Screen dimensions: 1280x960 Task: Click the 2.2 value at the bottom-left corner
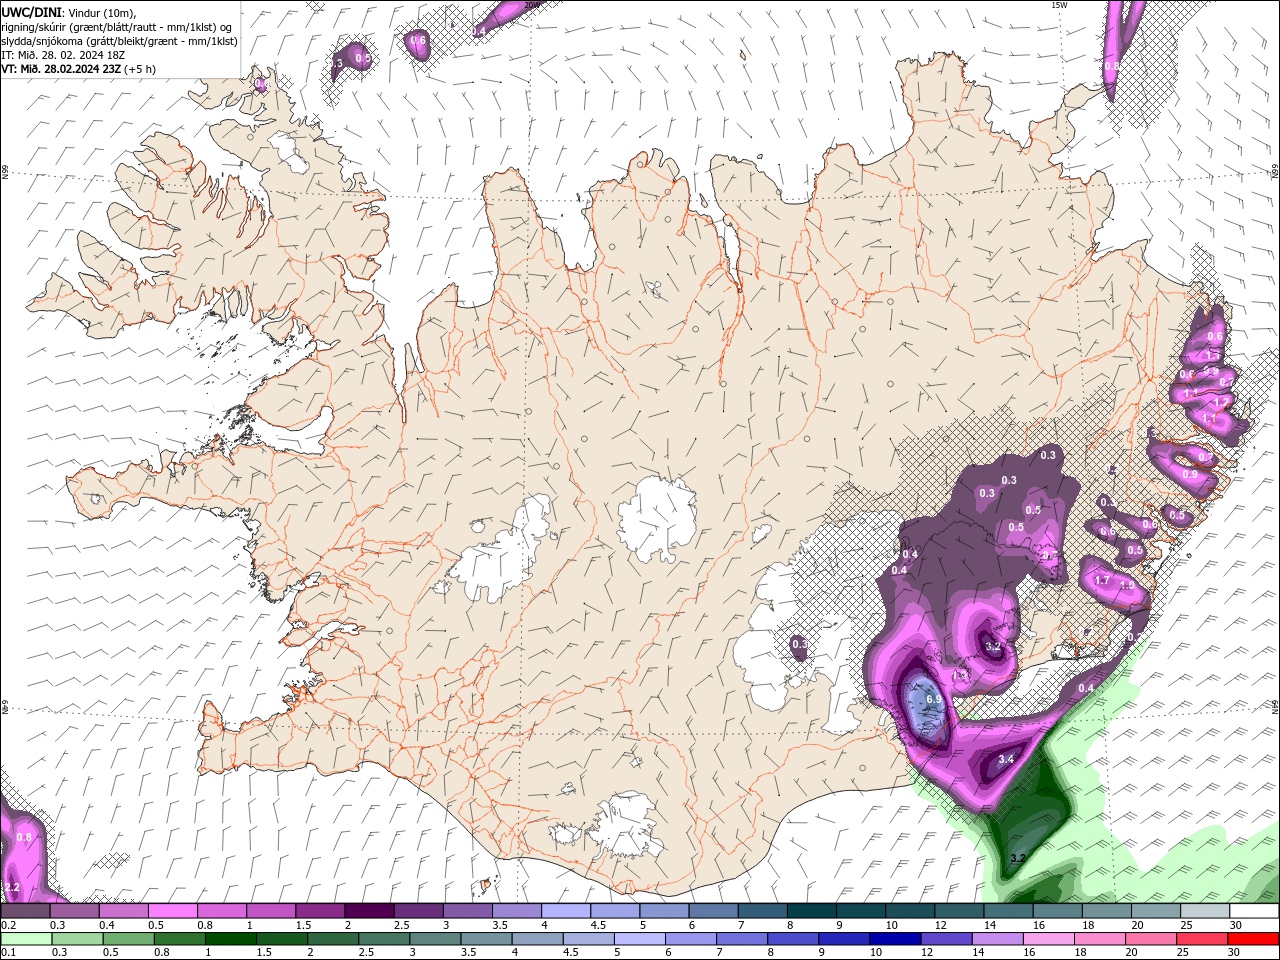(x=12, y=887)
